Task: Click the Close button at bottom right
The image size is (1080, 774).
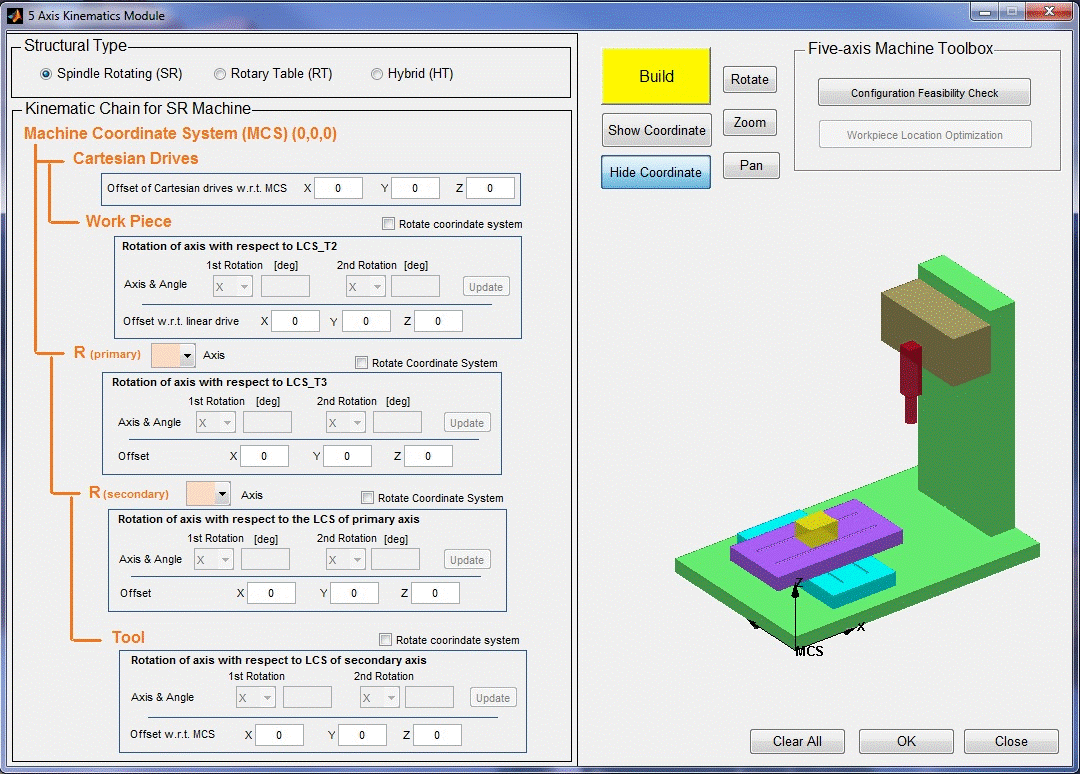Action: pos(1011,741)
